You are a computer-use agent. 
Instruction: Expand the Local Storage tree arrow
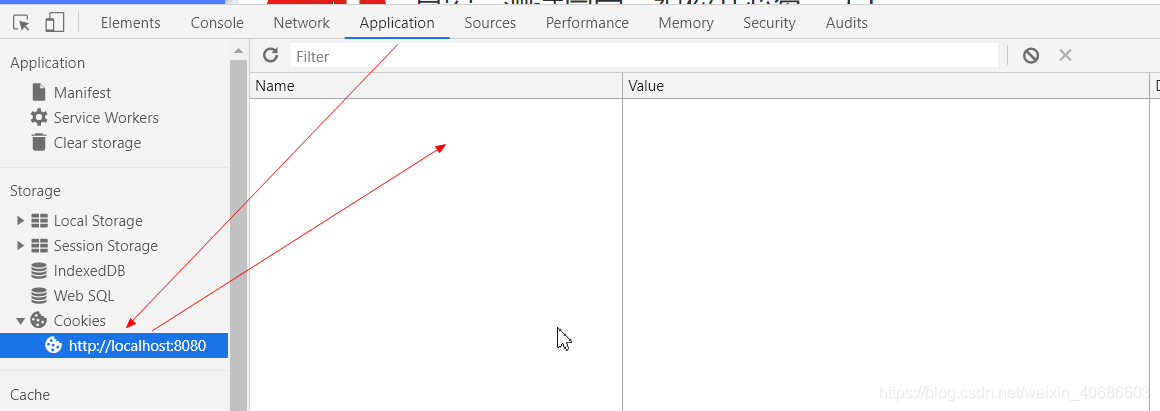(21, 220)
